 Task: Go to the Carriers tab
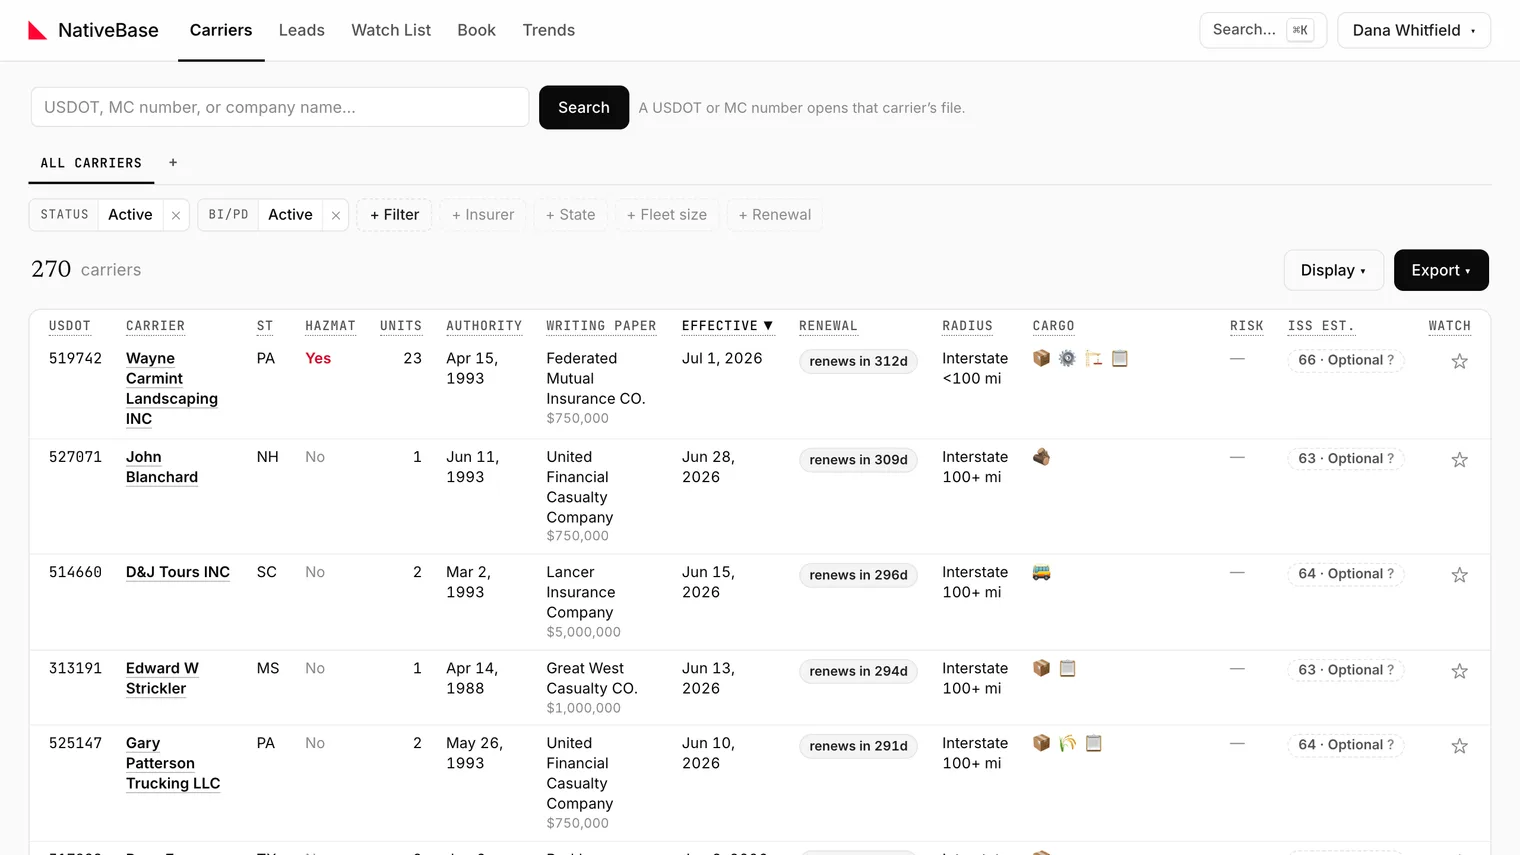(221, 30)
